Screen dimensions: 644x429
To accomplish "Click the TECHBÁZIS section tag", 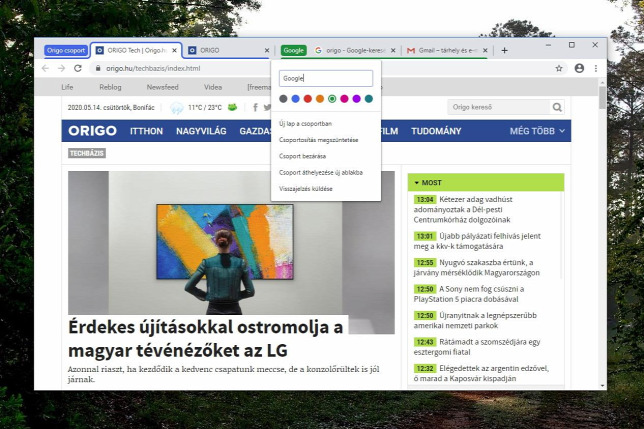I will tap(87, 153).
